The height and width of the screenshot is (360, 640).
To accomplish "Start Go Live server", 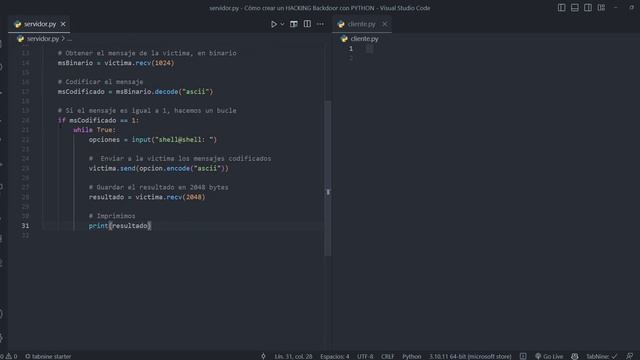I will [x=549, y=356].
